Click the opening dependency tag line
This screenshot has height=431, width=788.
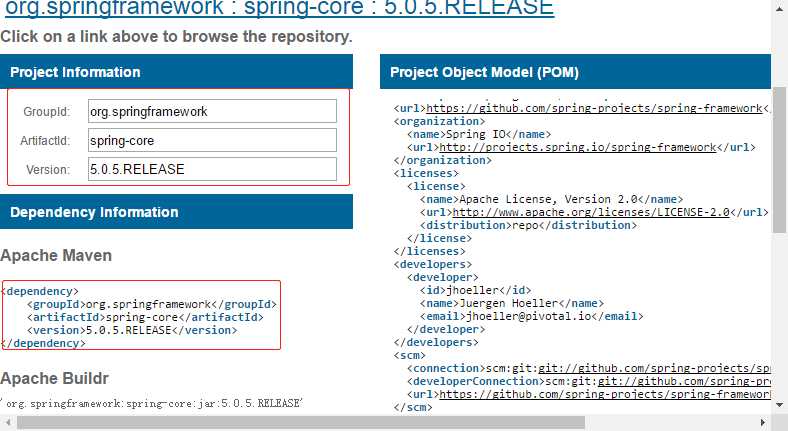pos(40,291)
